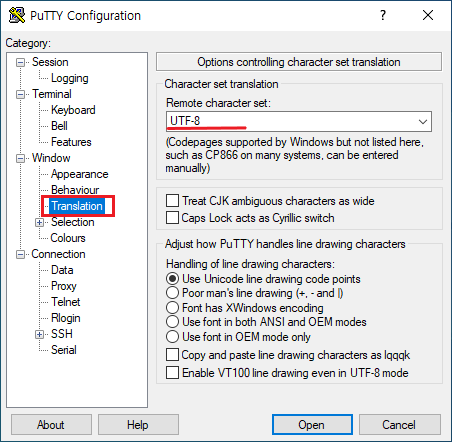The width and height of the screenshot is (452, 442).
Task: Select Logging category
Action: click(69, 78)
